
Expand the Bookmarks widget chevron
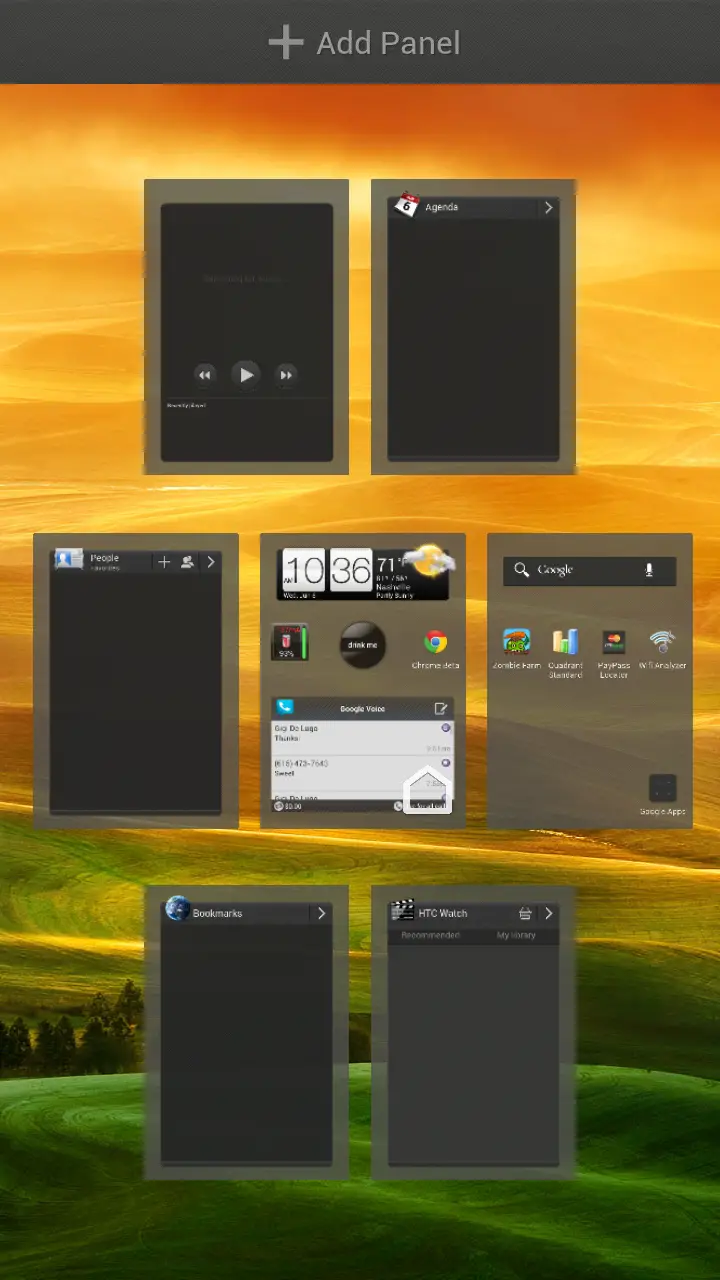321,913
